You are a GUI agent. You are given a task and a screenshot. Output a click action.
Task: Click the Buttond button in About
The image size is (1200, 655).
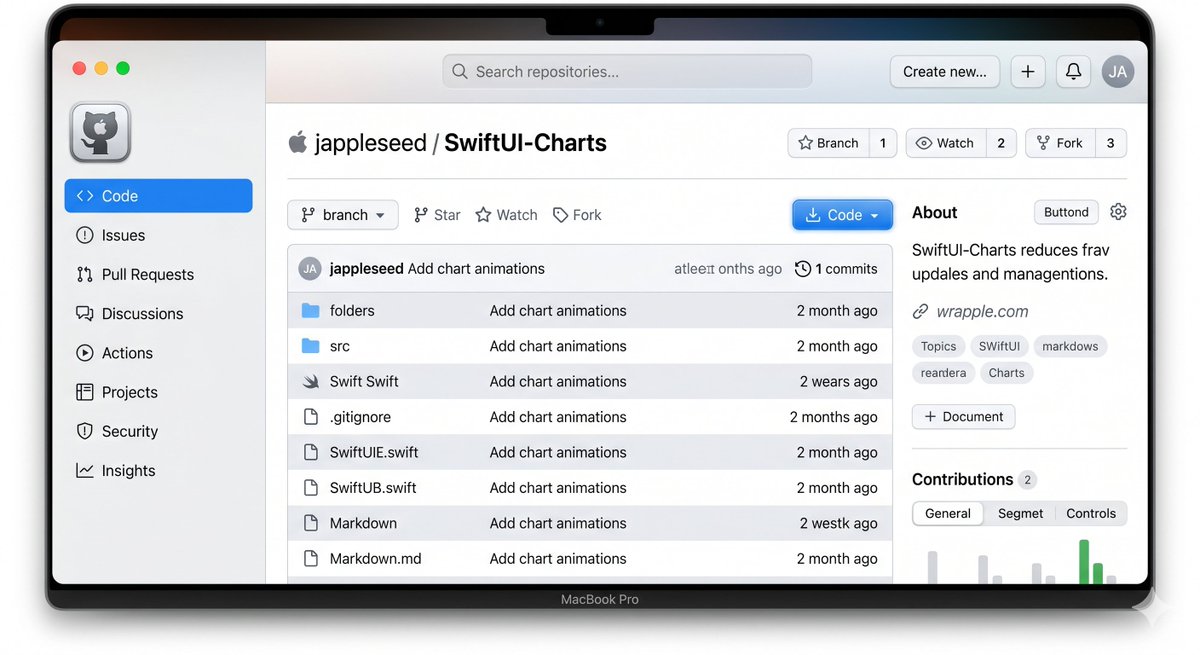[1066, 212]
